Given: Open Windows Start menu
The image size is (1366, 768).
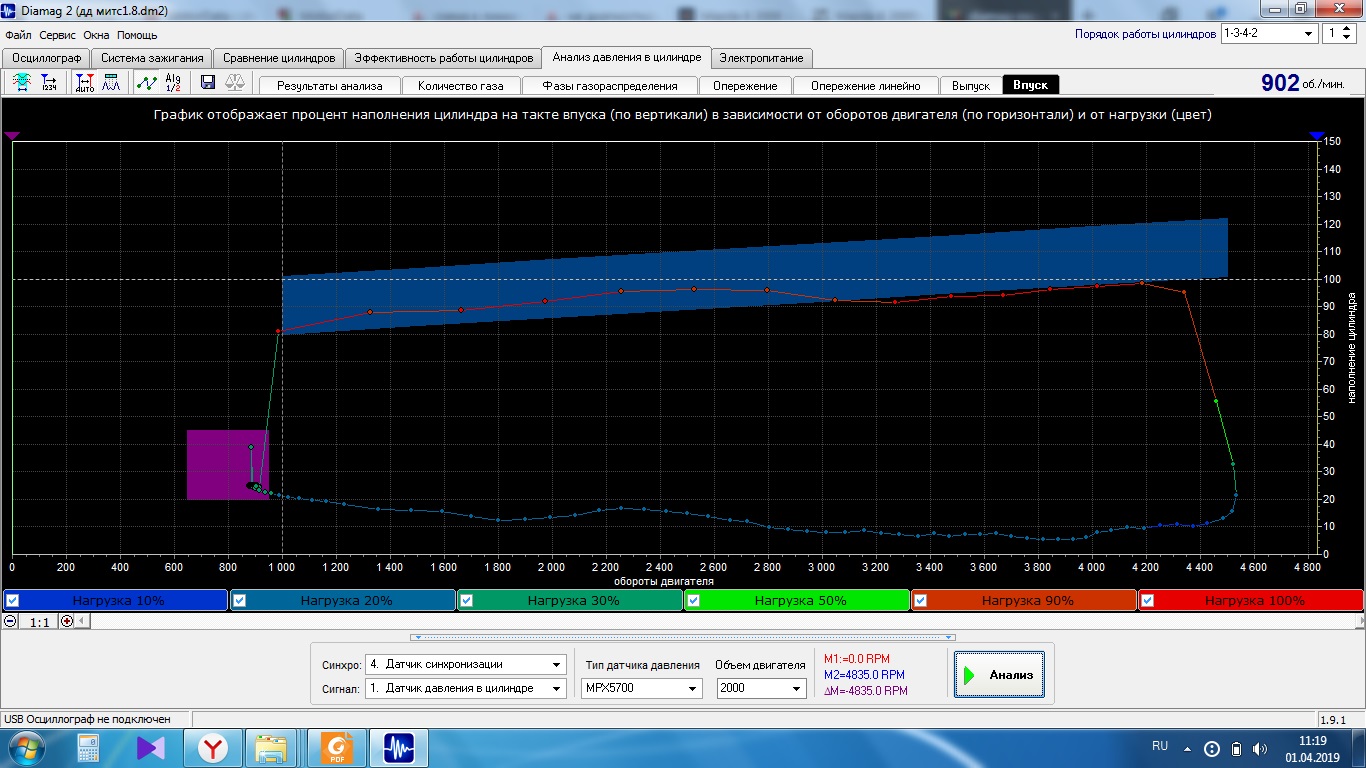Looking at the screenshot, I should pyautogui.click(x=25, y=748).
